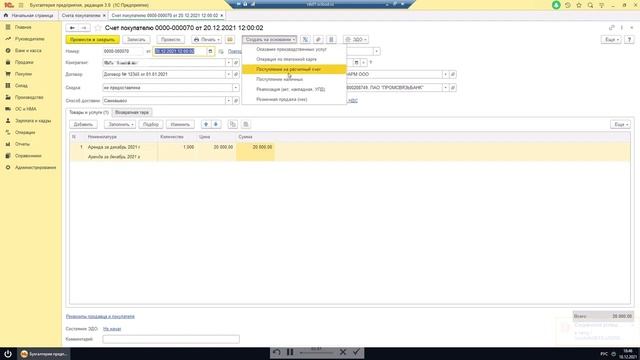Screen dimensions: 640x360
Task: Open the Банк и касса sidebar section
Action: point(28,51)
